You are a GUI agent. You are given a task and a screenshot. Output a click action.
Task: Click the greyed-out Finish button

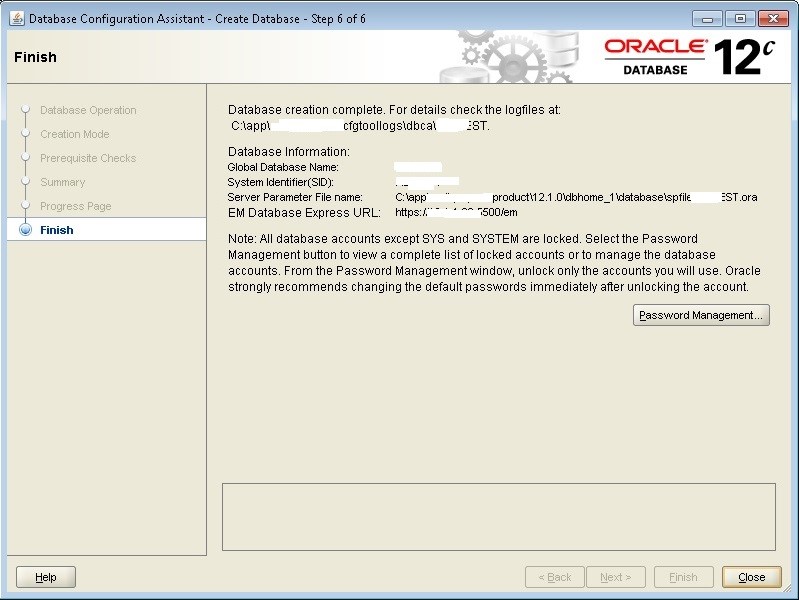(x=683, y=577)
